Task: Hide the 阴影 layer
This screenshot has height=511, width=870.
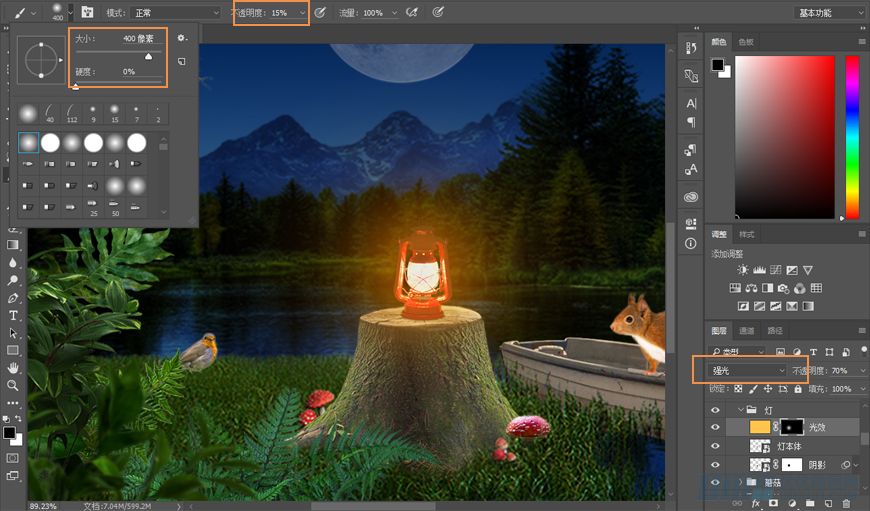Action: pyautogui.click(x=715, y=465)
